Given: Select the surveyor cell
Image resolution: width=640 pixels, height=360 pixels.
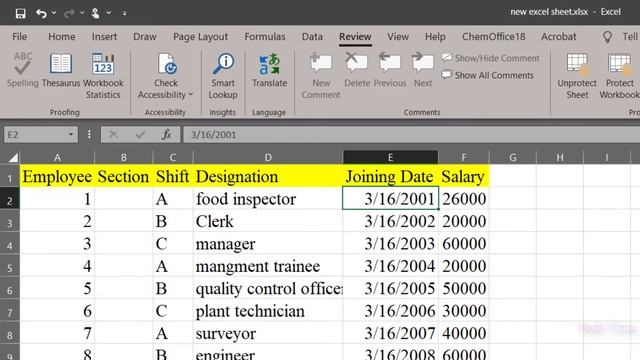Looking at the screenshot, I should [268, 333].
